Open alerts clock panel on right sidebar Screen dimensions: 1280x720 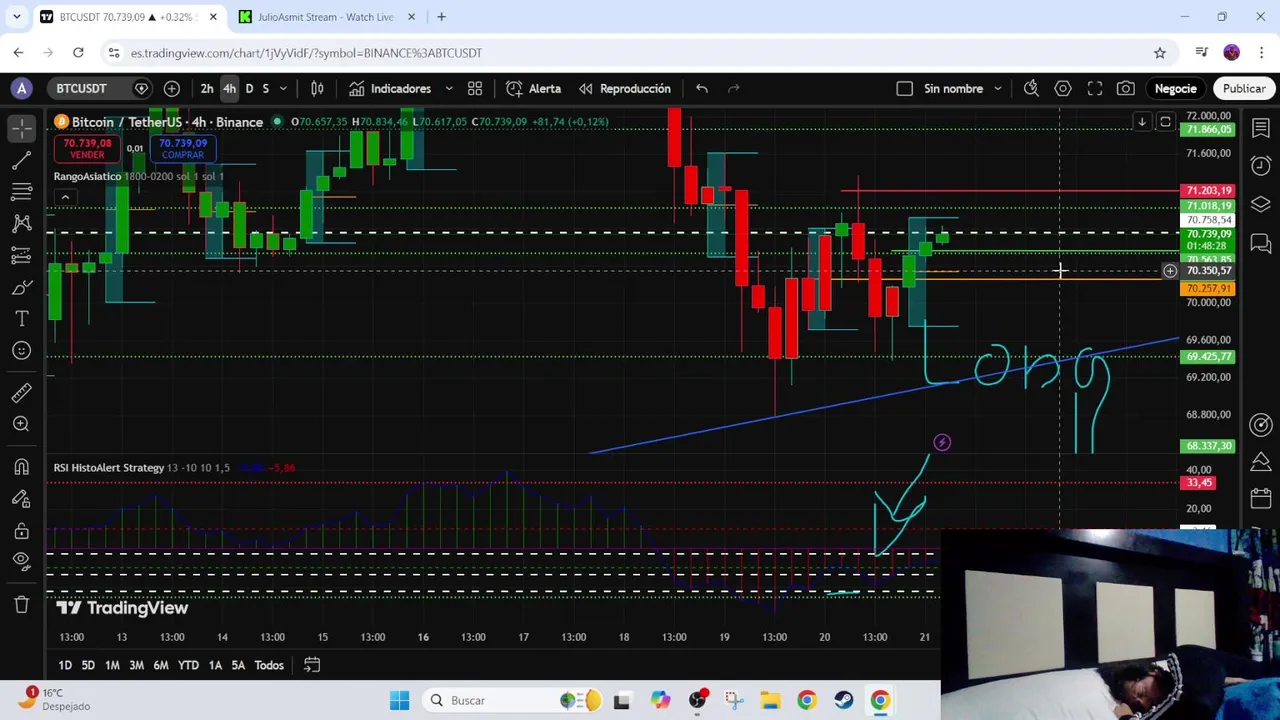1261,166
